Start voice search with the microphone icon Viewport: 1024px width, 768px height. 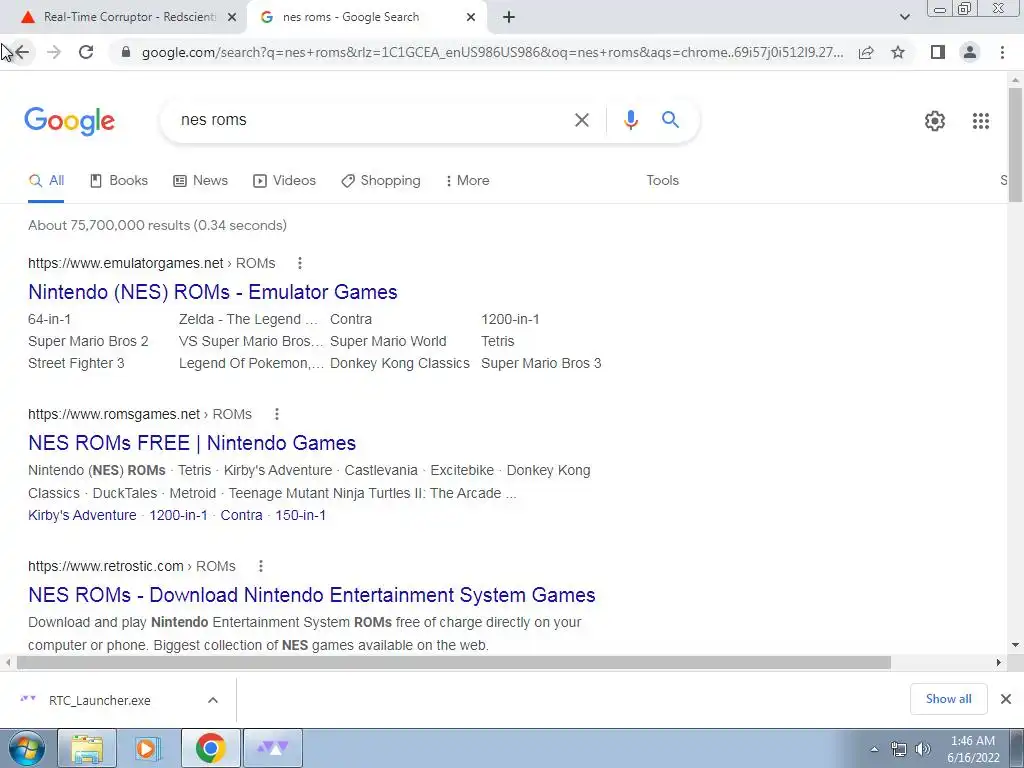630,120
